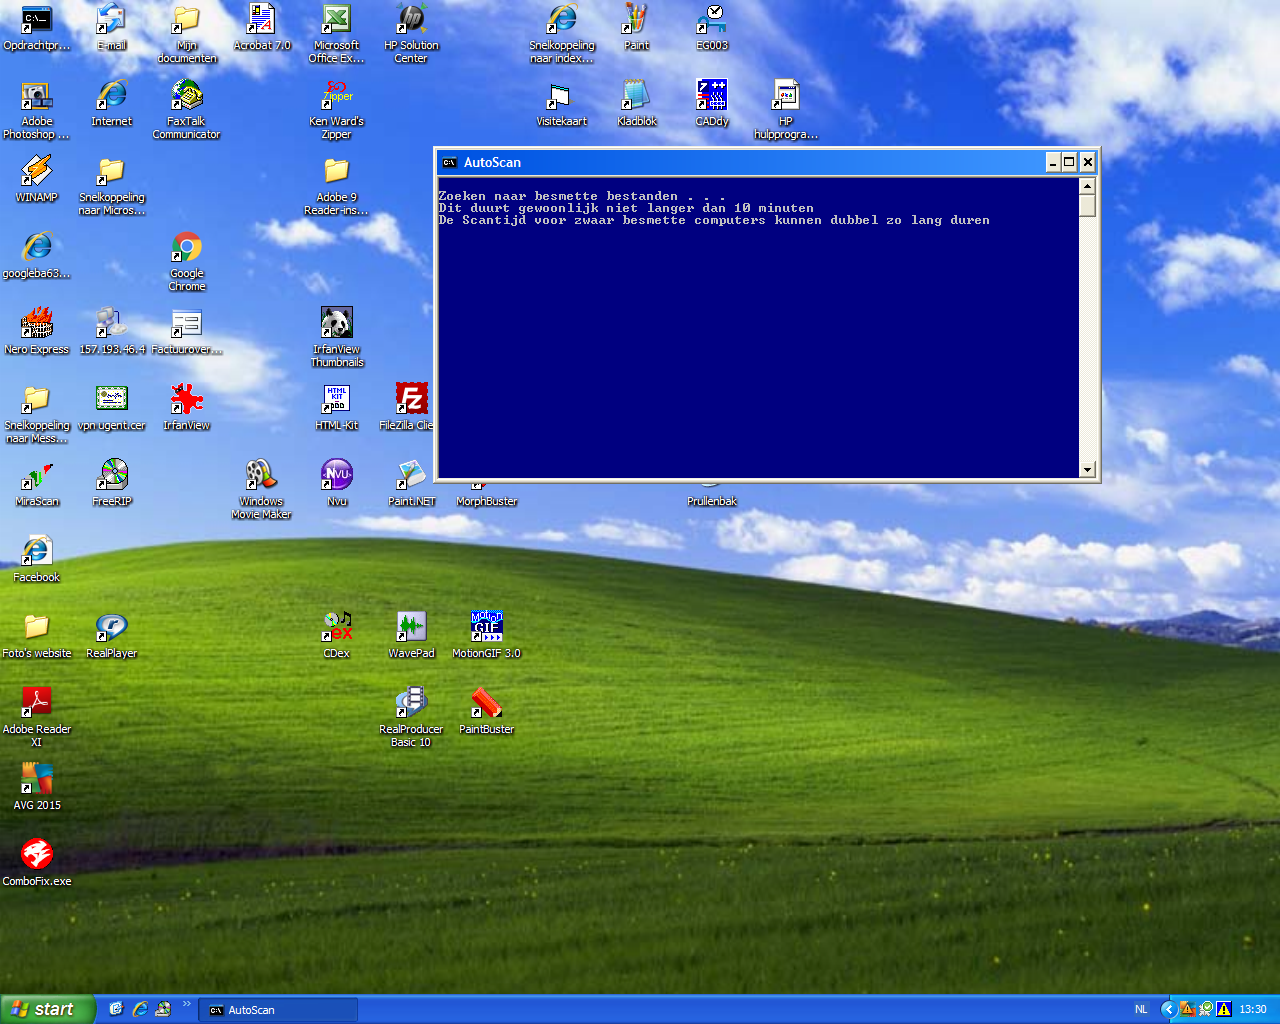Select the AutoScan taskbar button
This screenshot has height=1024, width=1280.
click(279, 1010)
